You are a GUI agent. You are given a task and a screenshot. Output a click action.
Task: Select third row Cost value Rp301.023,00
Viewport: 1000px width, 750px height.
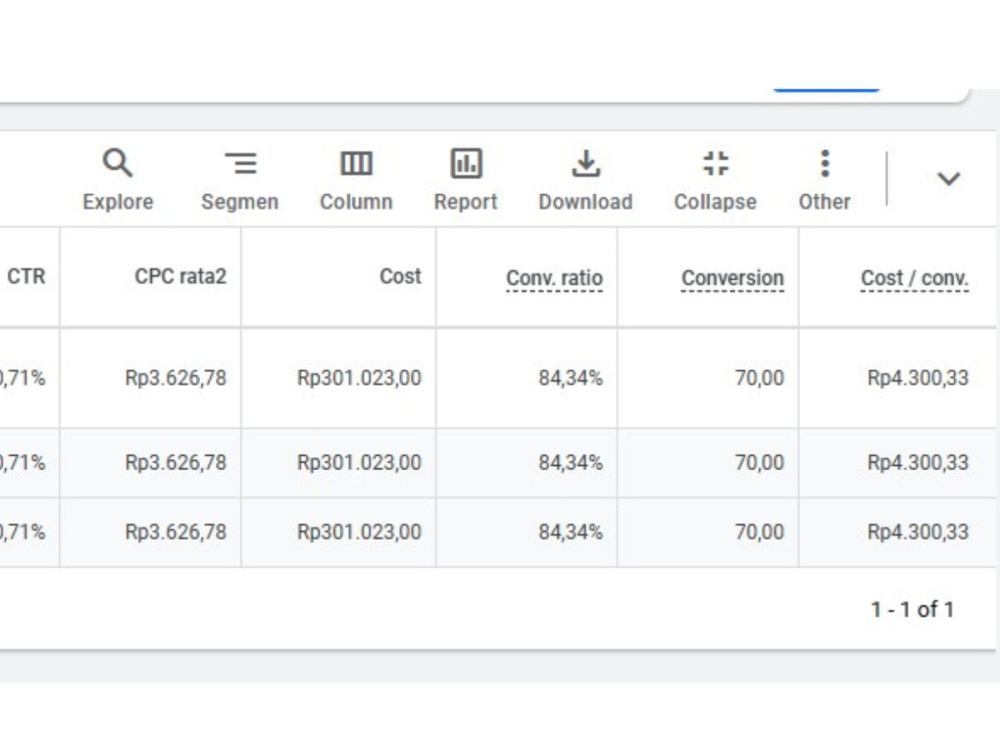(x=359, y=532)
